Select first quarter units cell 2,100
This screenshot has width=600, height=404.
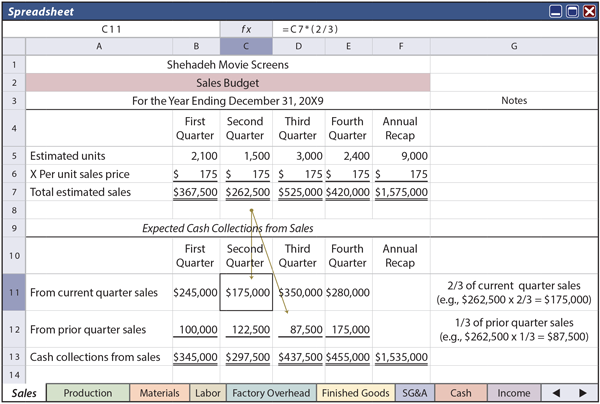[x=196, y=156]
